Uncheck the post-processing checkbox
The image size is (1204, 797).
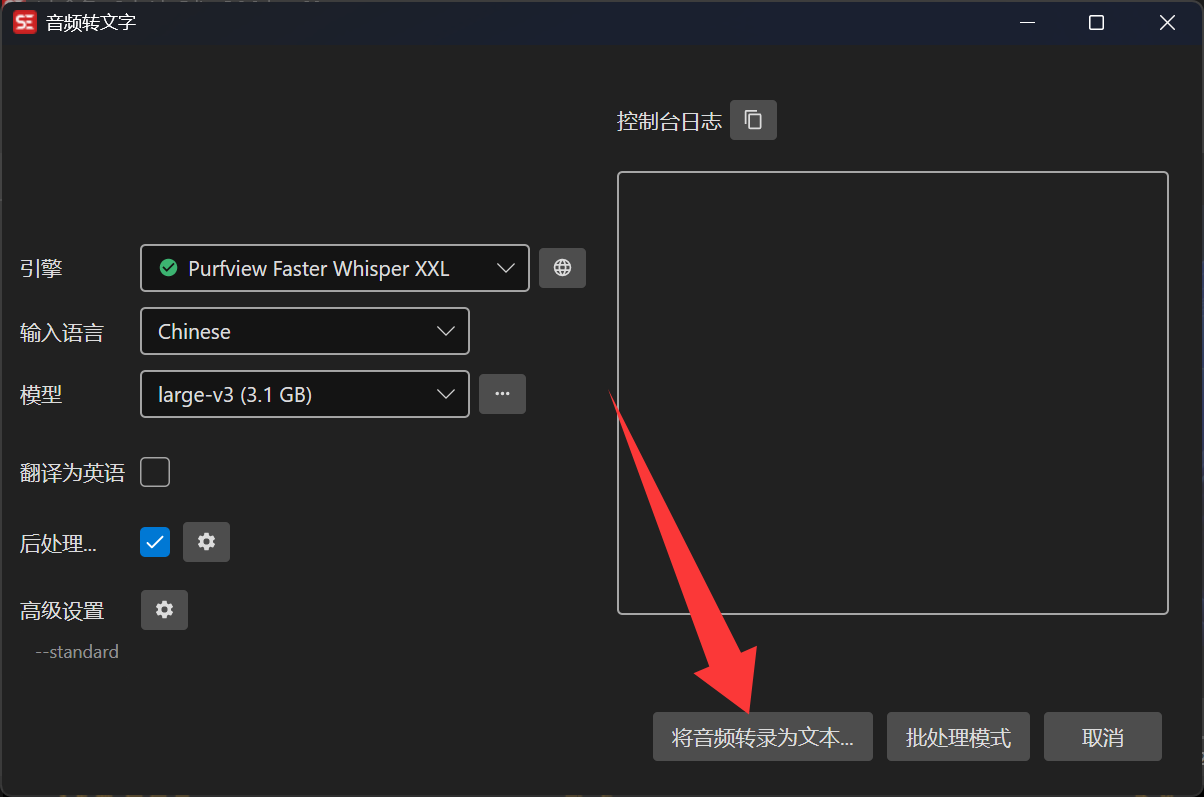point(155,542)
